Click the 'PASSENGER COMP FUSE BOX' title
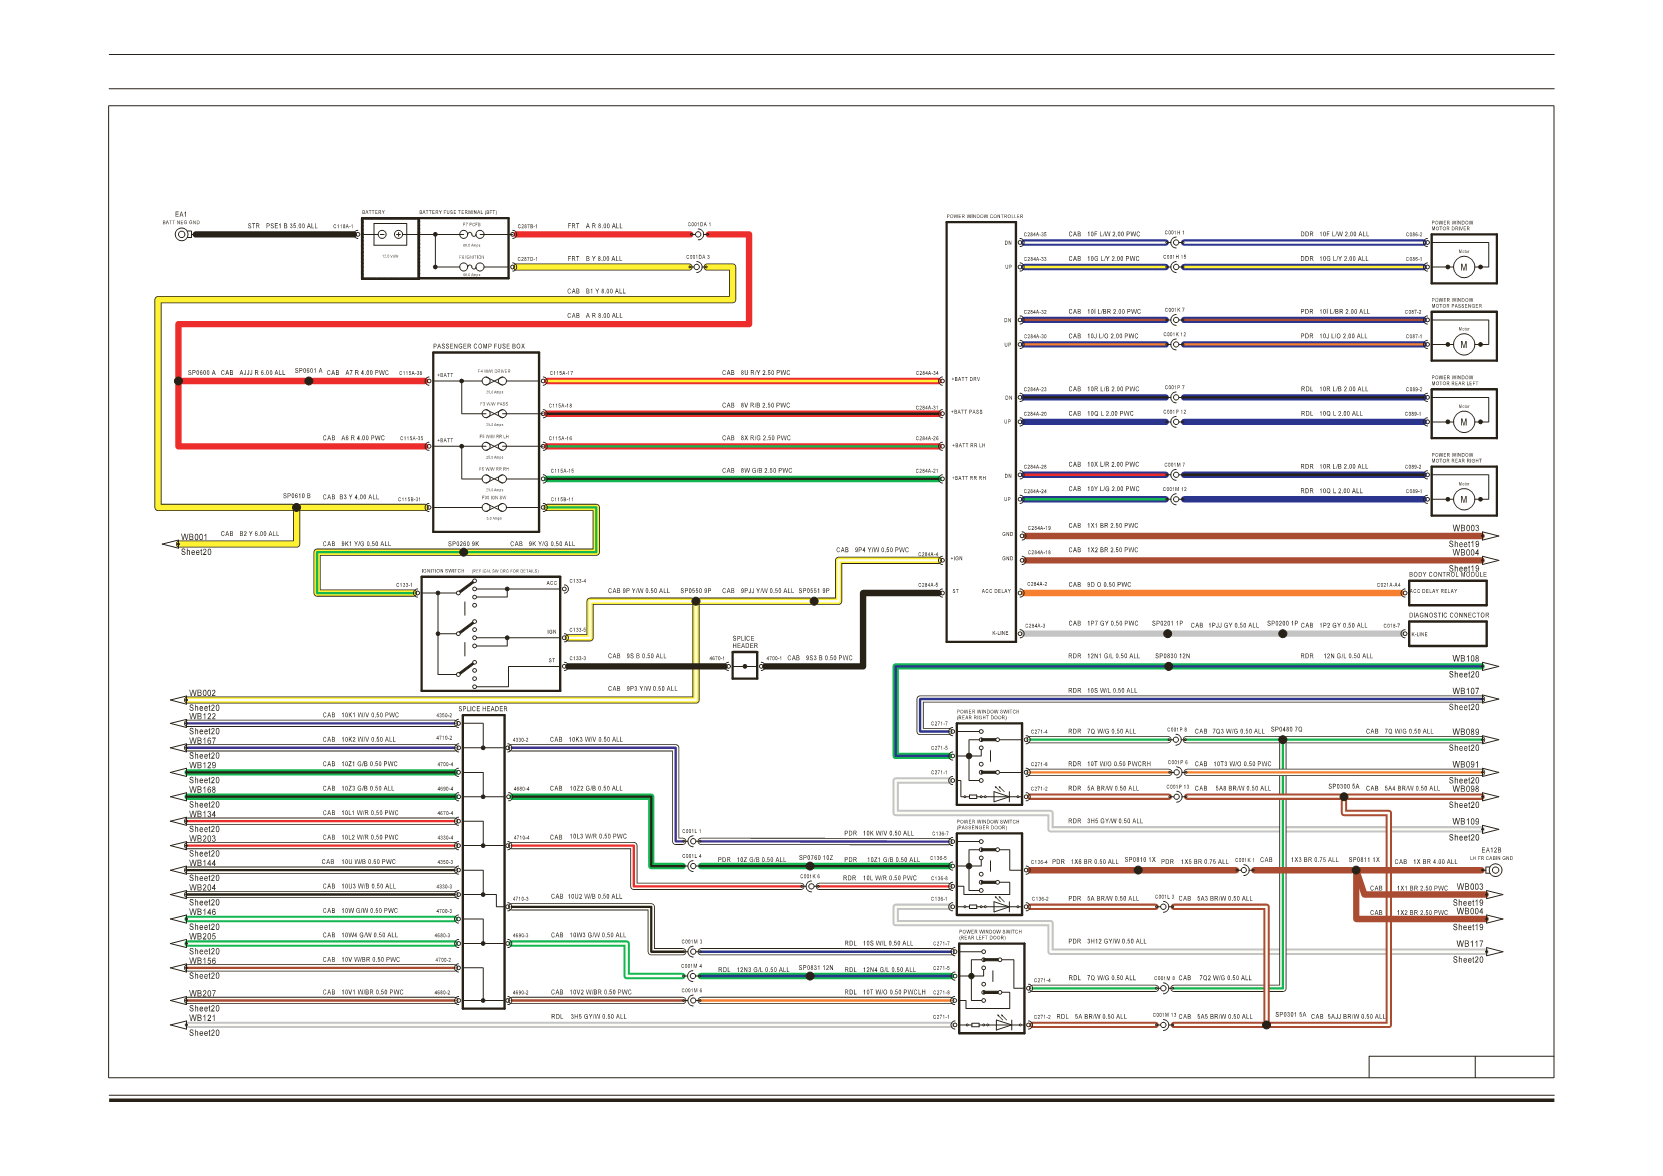Viewport: 1663px width, 1176px height. [479, 347]
